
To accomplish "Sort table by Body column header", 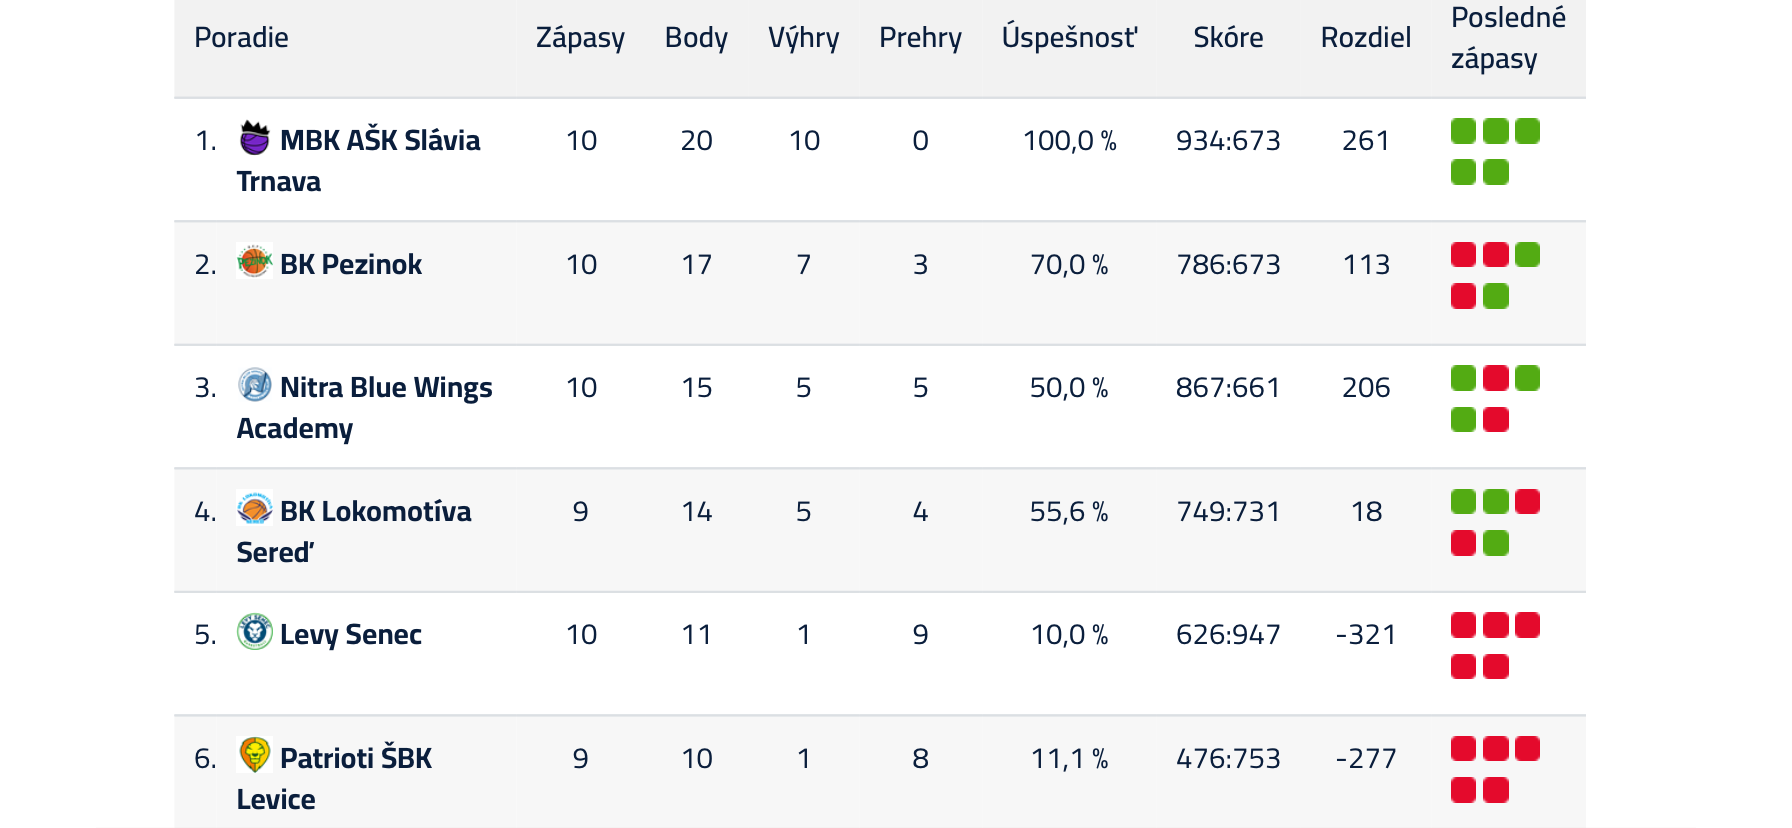I will click(696, 38).
